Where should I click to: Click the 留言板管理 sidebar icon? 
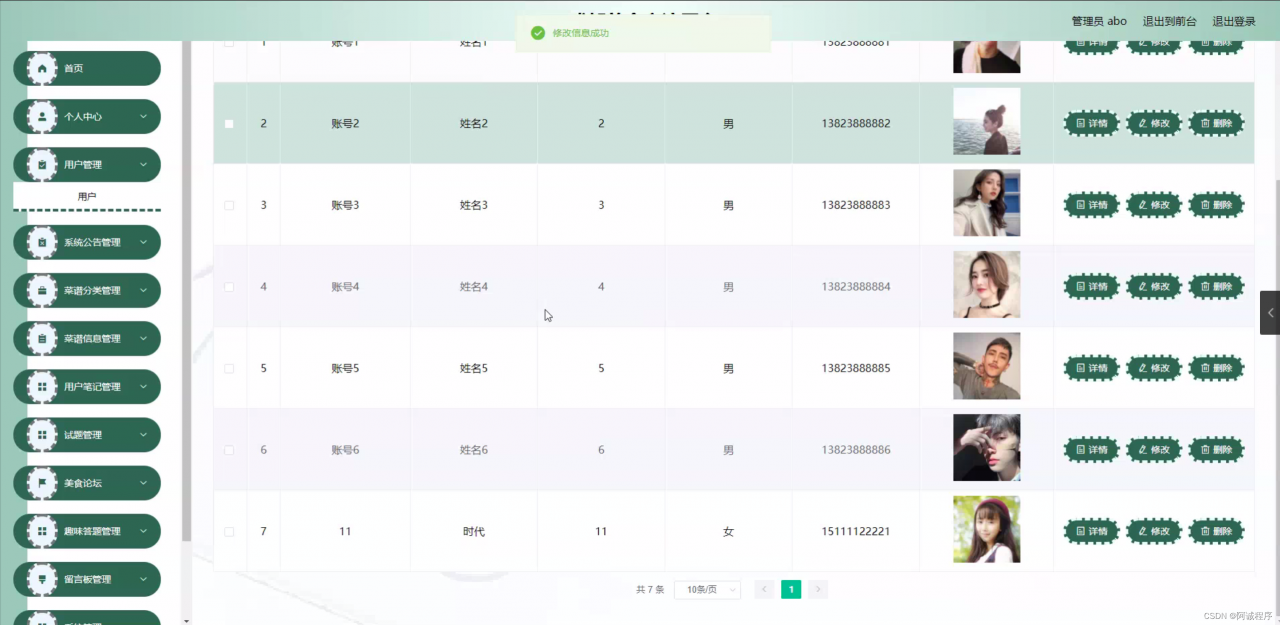(x=42, y=580)
